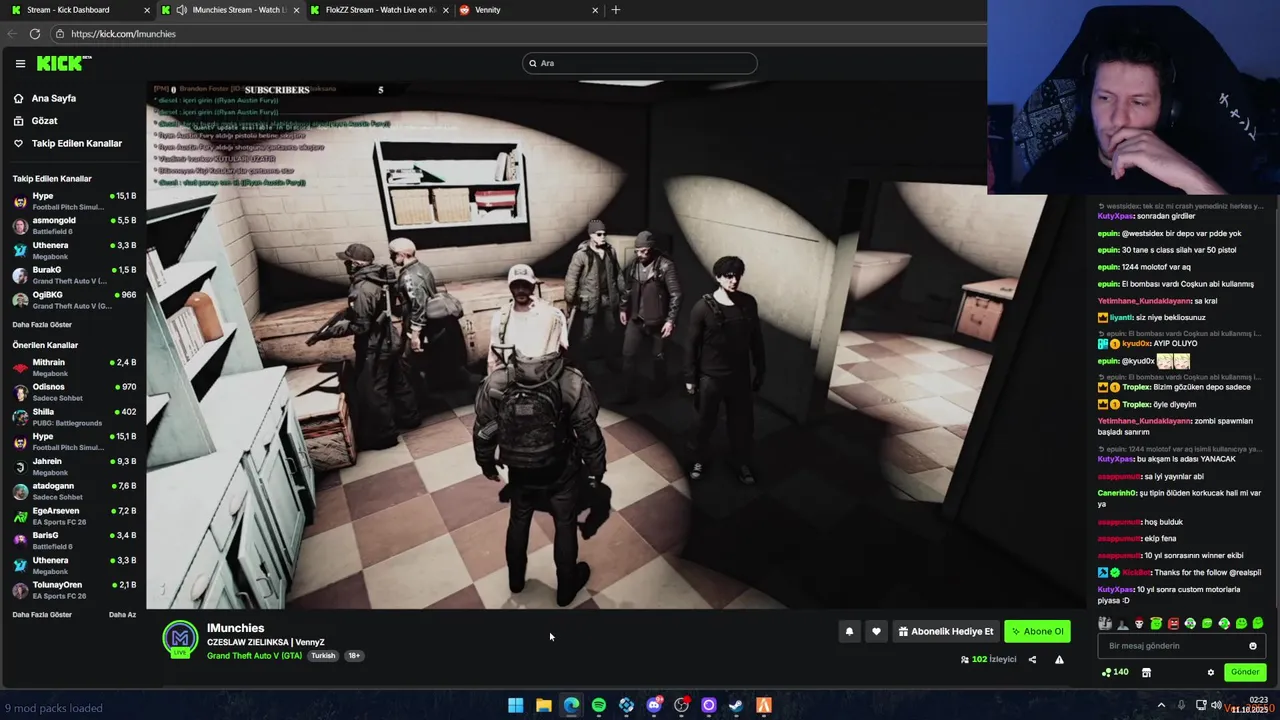Open TolunayOren recommended channel
This screenshot has height=720, width=1280.
74,590
